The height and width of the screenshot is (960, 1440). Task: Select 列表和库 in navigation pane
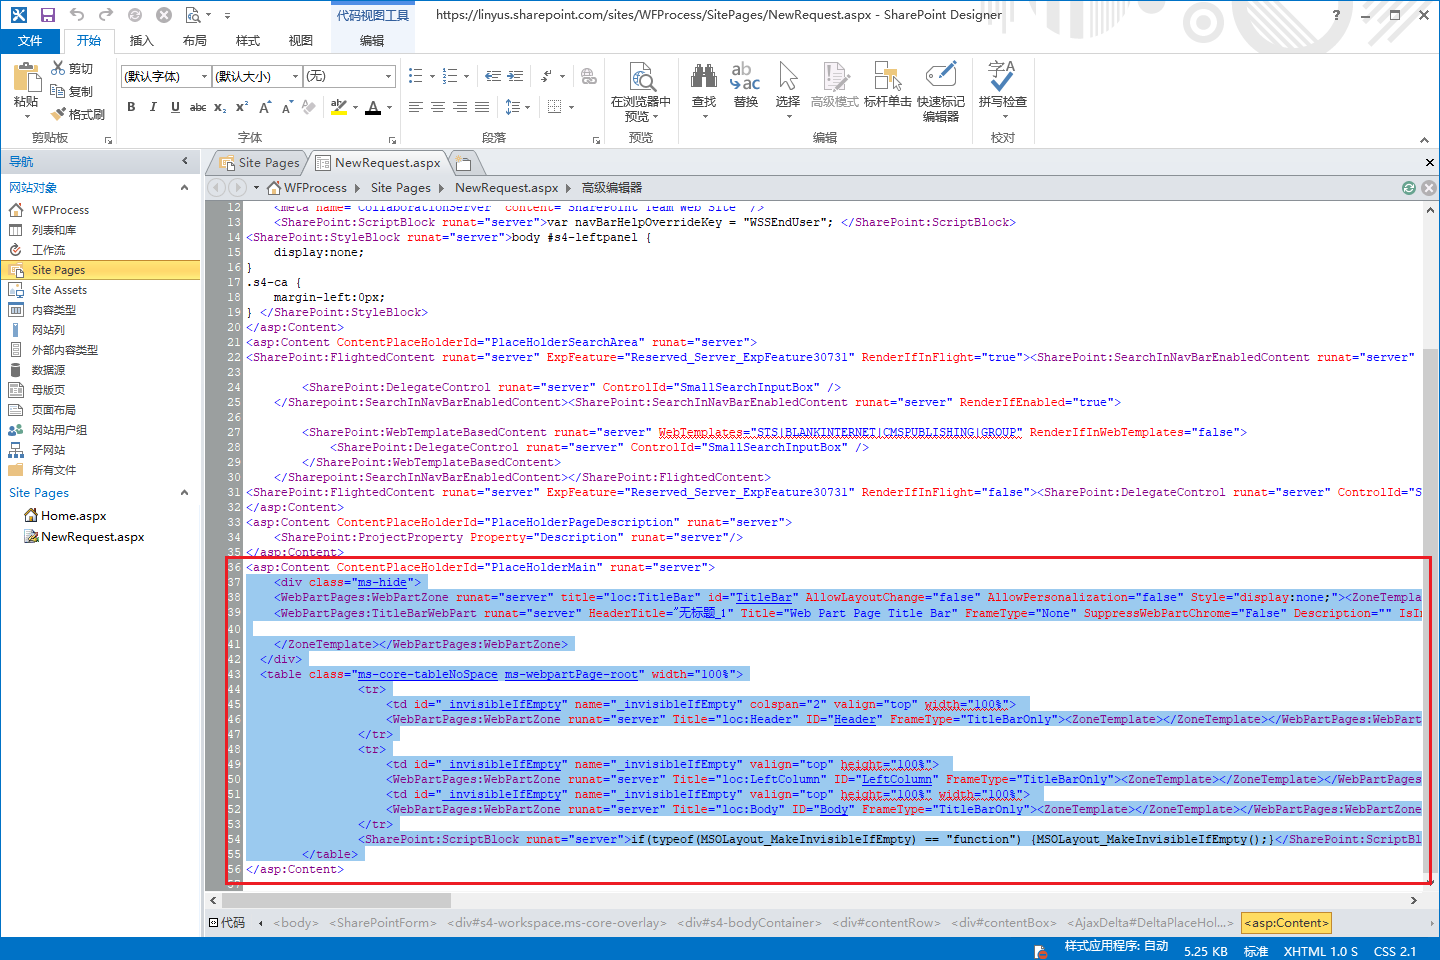coord(54,230)
